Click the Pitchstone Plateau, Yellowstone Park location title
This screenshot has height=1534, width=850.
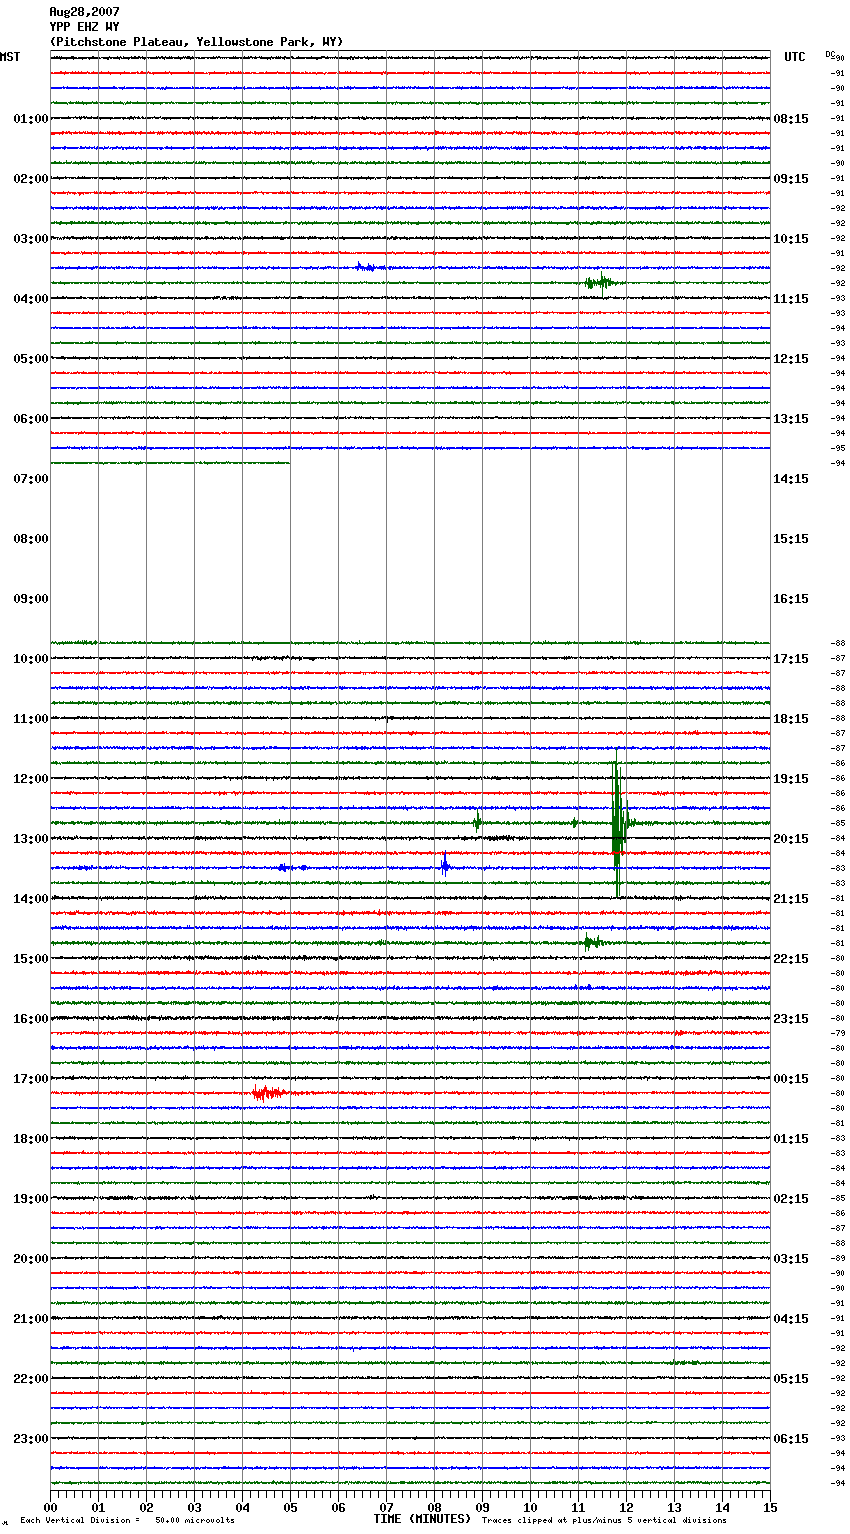pos(196,42)
